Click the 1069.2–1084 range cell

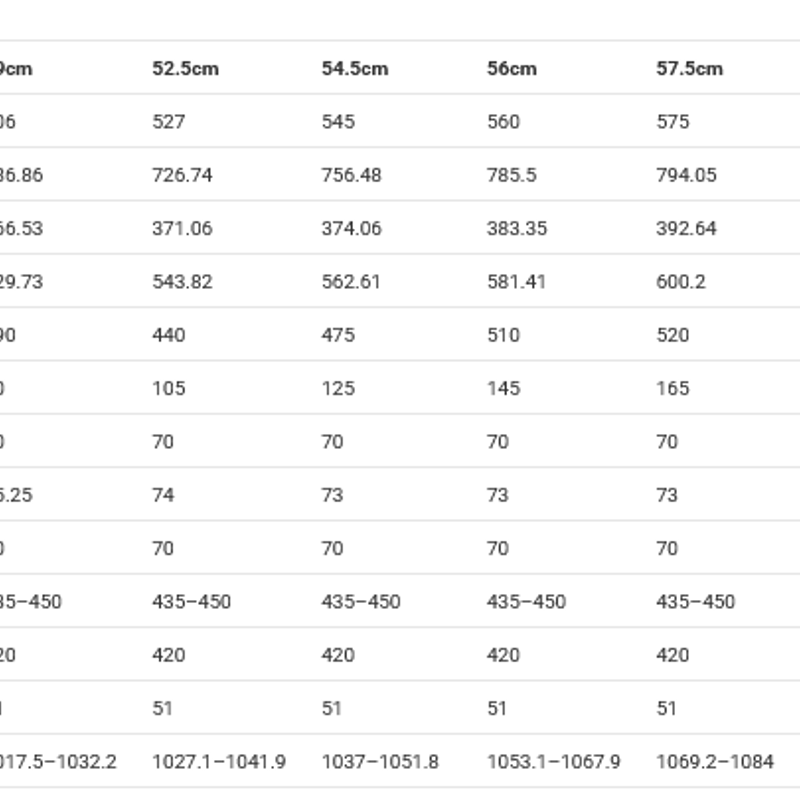(715, 762)
